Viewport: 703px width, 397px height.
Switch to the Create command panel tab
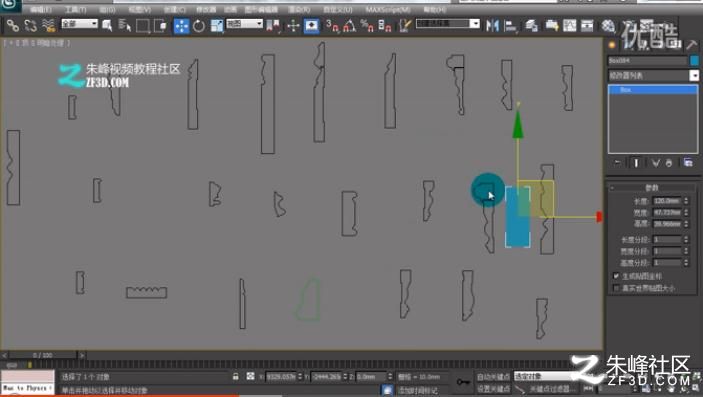[x=612, y=44]
